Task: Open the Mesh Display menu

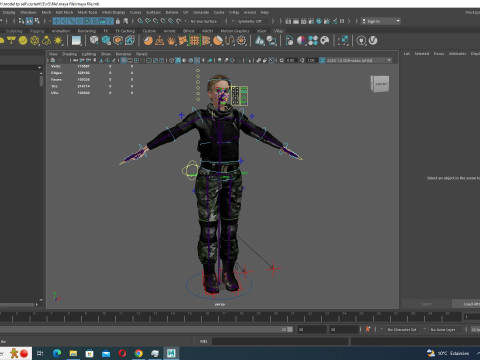Action: click(x=113, y=12)
